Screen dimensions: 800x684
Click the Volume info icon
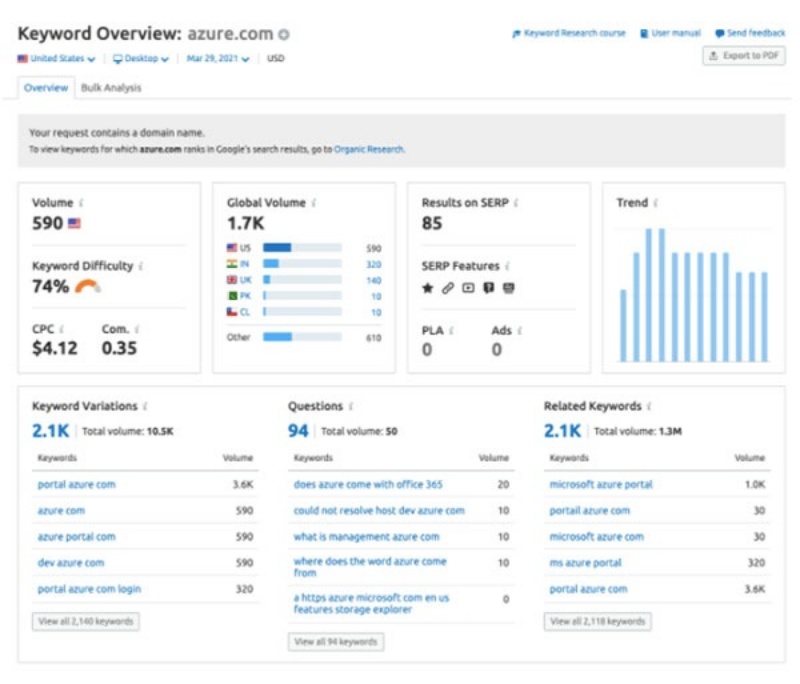tap(81, 203)
